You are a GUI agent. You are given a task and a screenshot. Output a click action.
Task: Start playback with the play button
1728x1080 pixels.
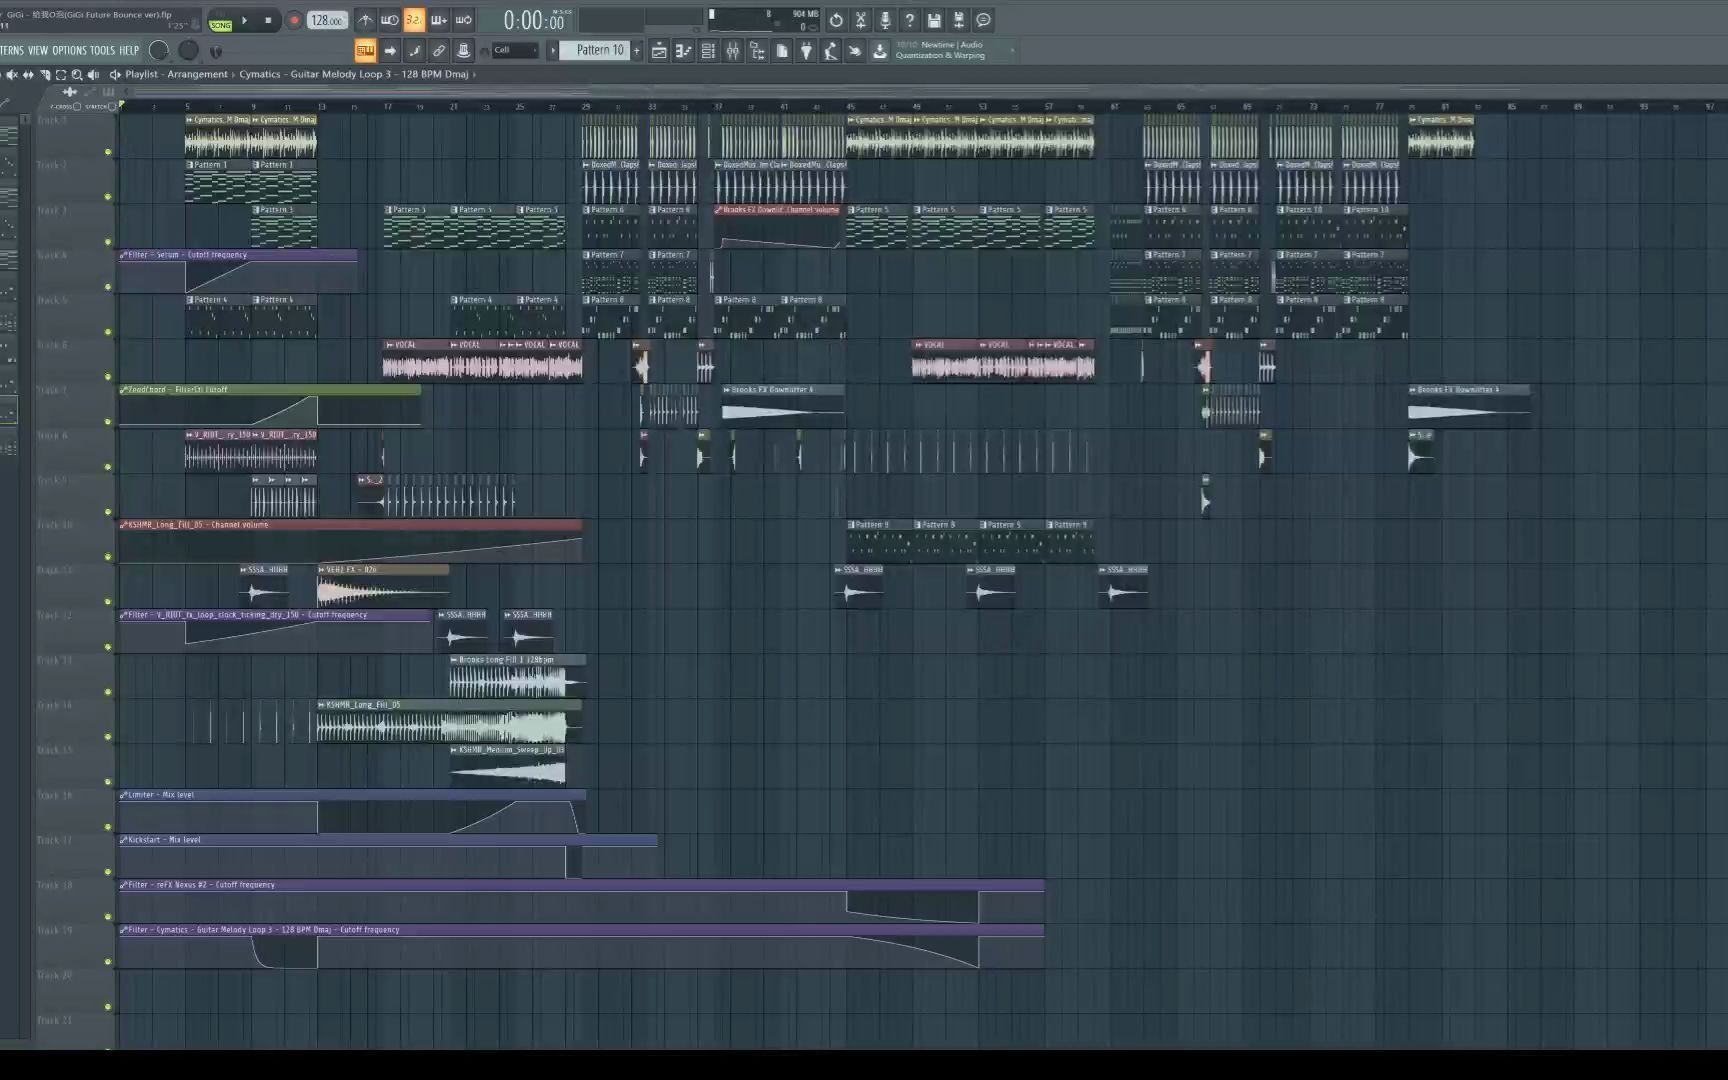(244, 20)
